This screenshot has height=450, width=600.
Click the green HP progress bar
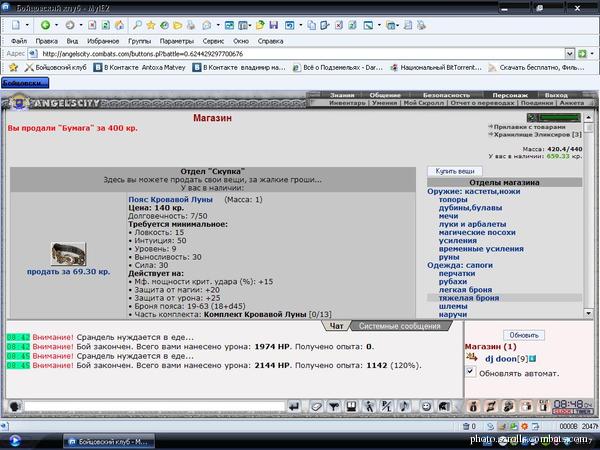[x=559, y=117]
